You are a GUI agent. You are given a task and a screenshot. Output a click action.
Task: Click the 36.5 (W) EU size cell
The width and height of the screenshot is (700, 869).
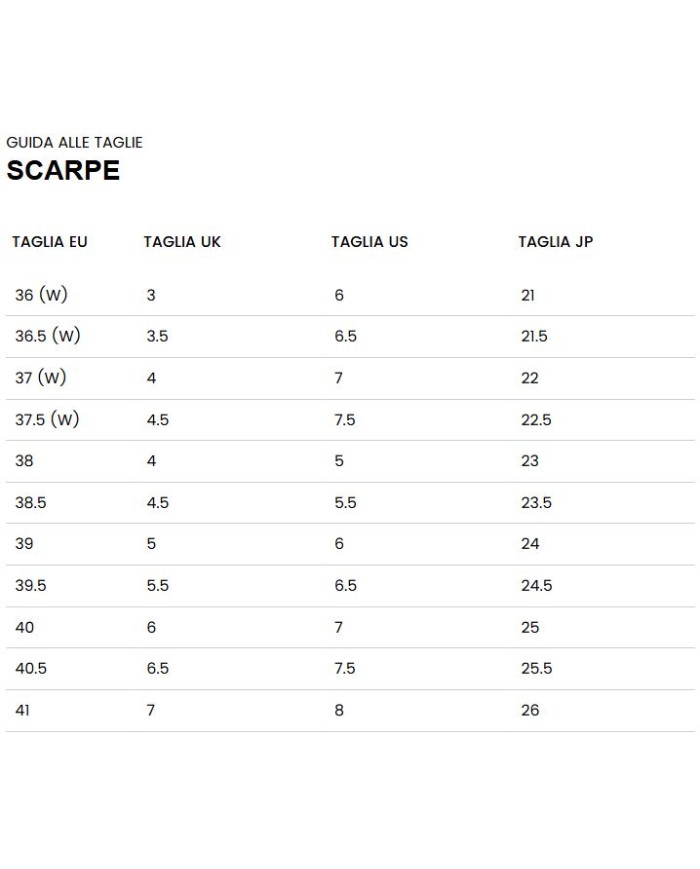click(47, 336)
